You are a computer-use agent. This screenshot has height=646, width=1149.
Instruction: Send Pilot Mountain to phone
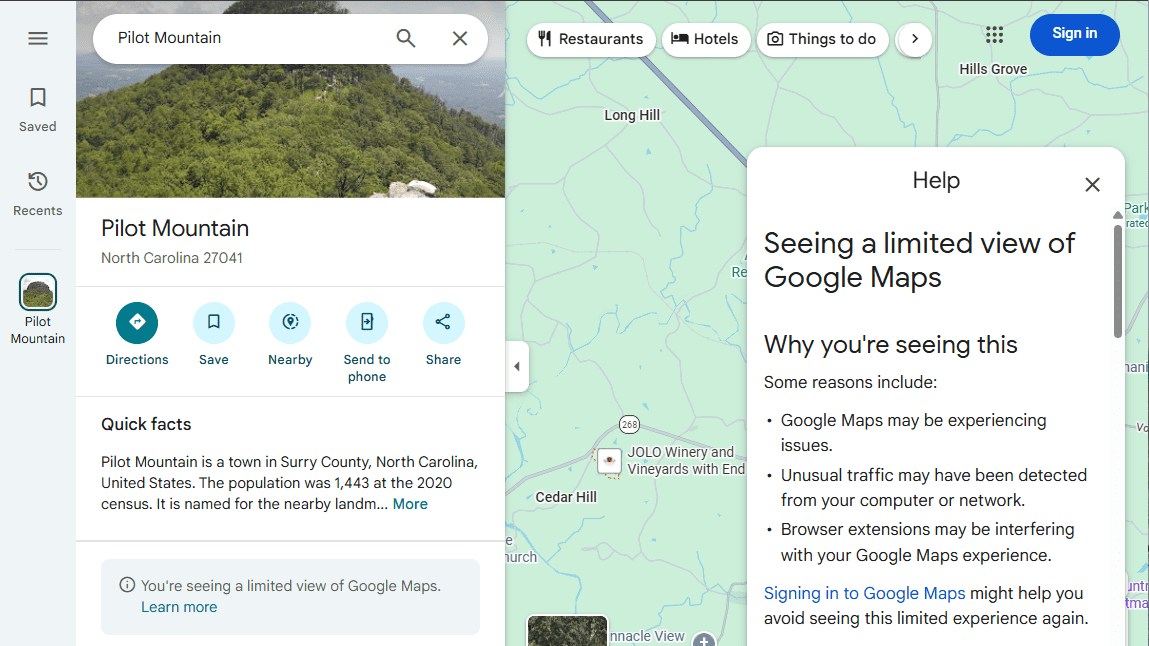click(367, 323)
